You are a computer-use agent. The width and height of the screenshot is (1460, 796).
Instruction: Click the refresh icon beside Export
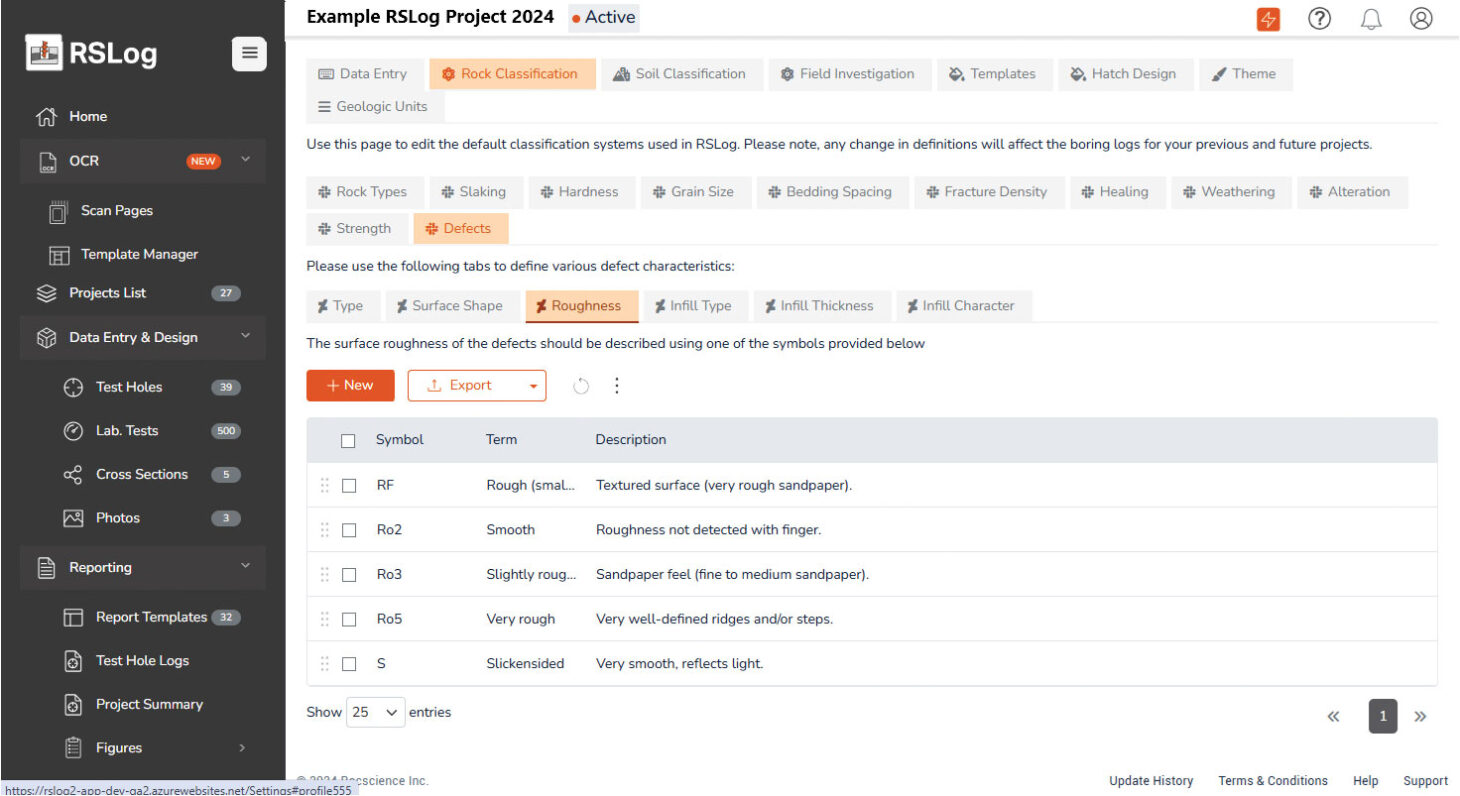[x=581, y=386]
